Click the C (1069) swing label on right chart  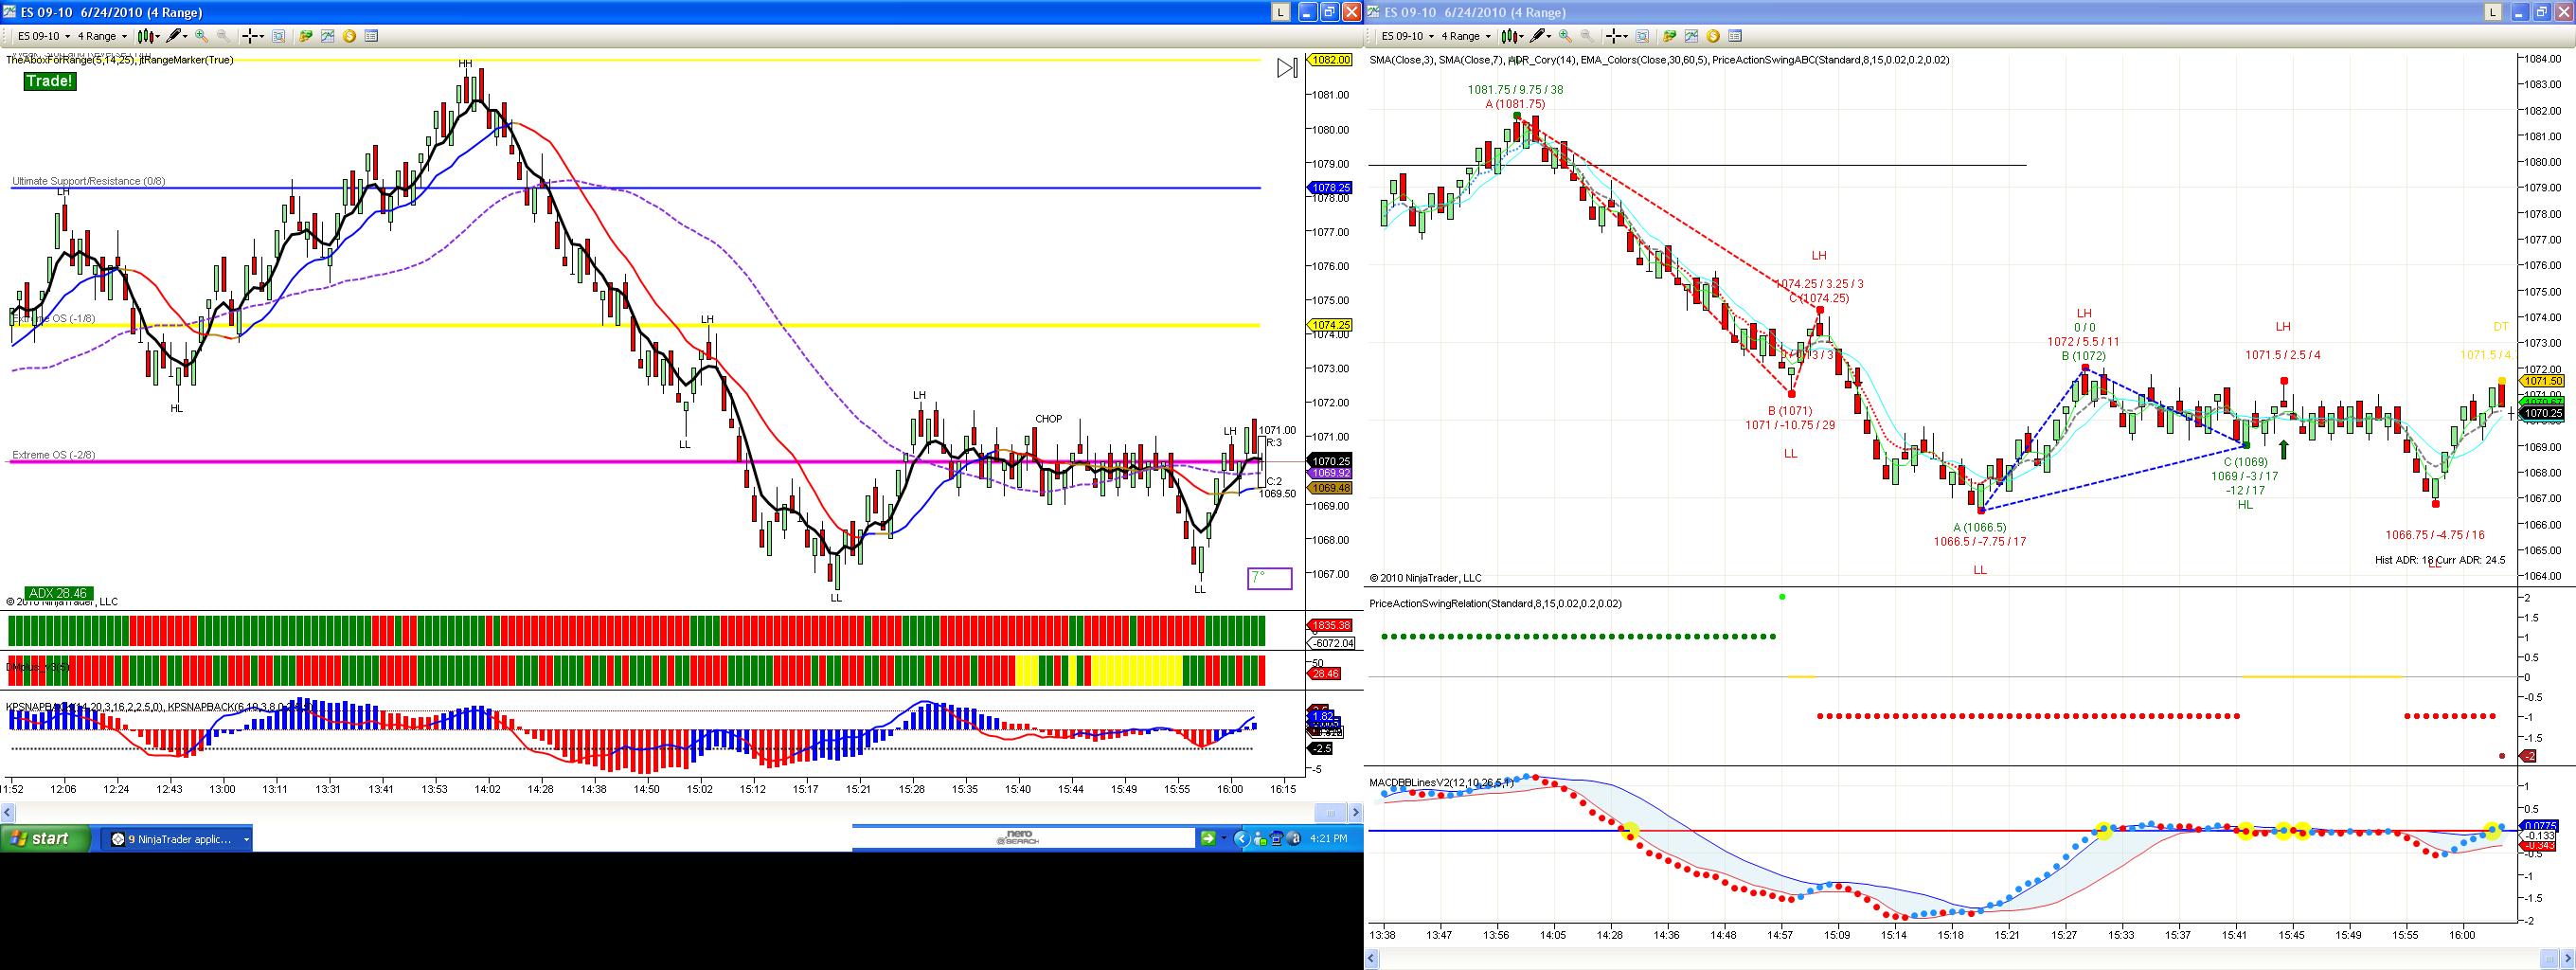(2245, 462)
